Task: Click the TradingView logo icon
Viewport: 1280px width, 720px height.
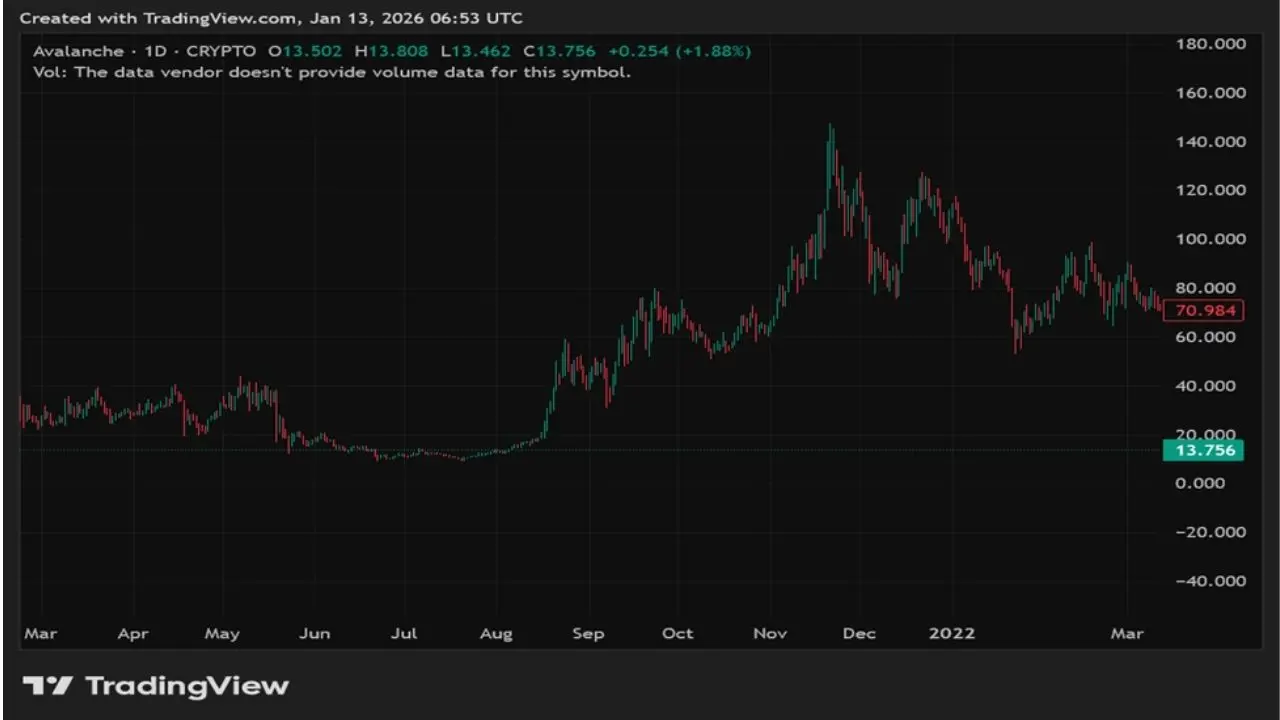Action: [47, 686]
